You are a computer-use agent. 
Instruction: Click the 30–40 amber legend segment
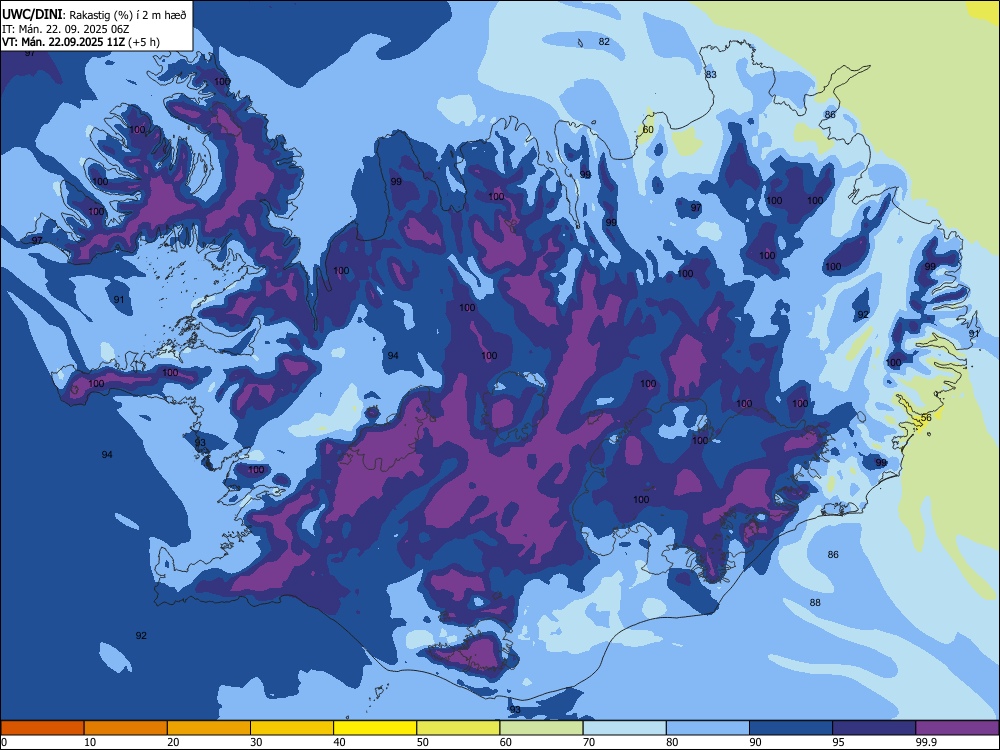pyautogui.click(x=292, y=728)
